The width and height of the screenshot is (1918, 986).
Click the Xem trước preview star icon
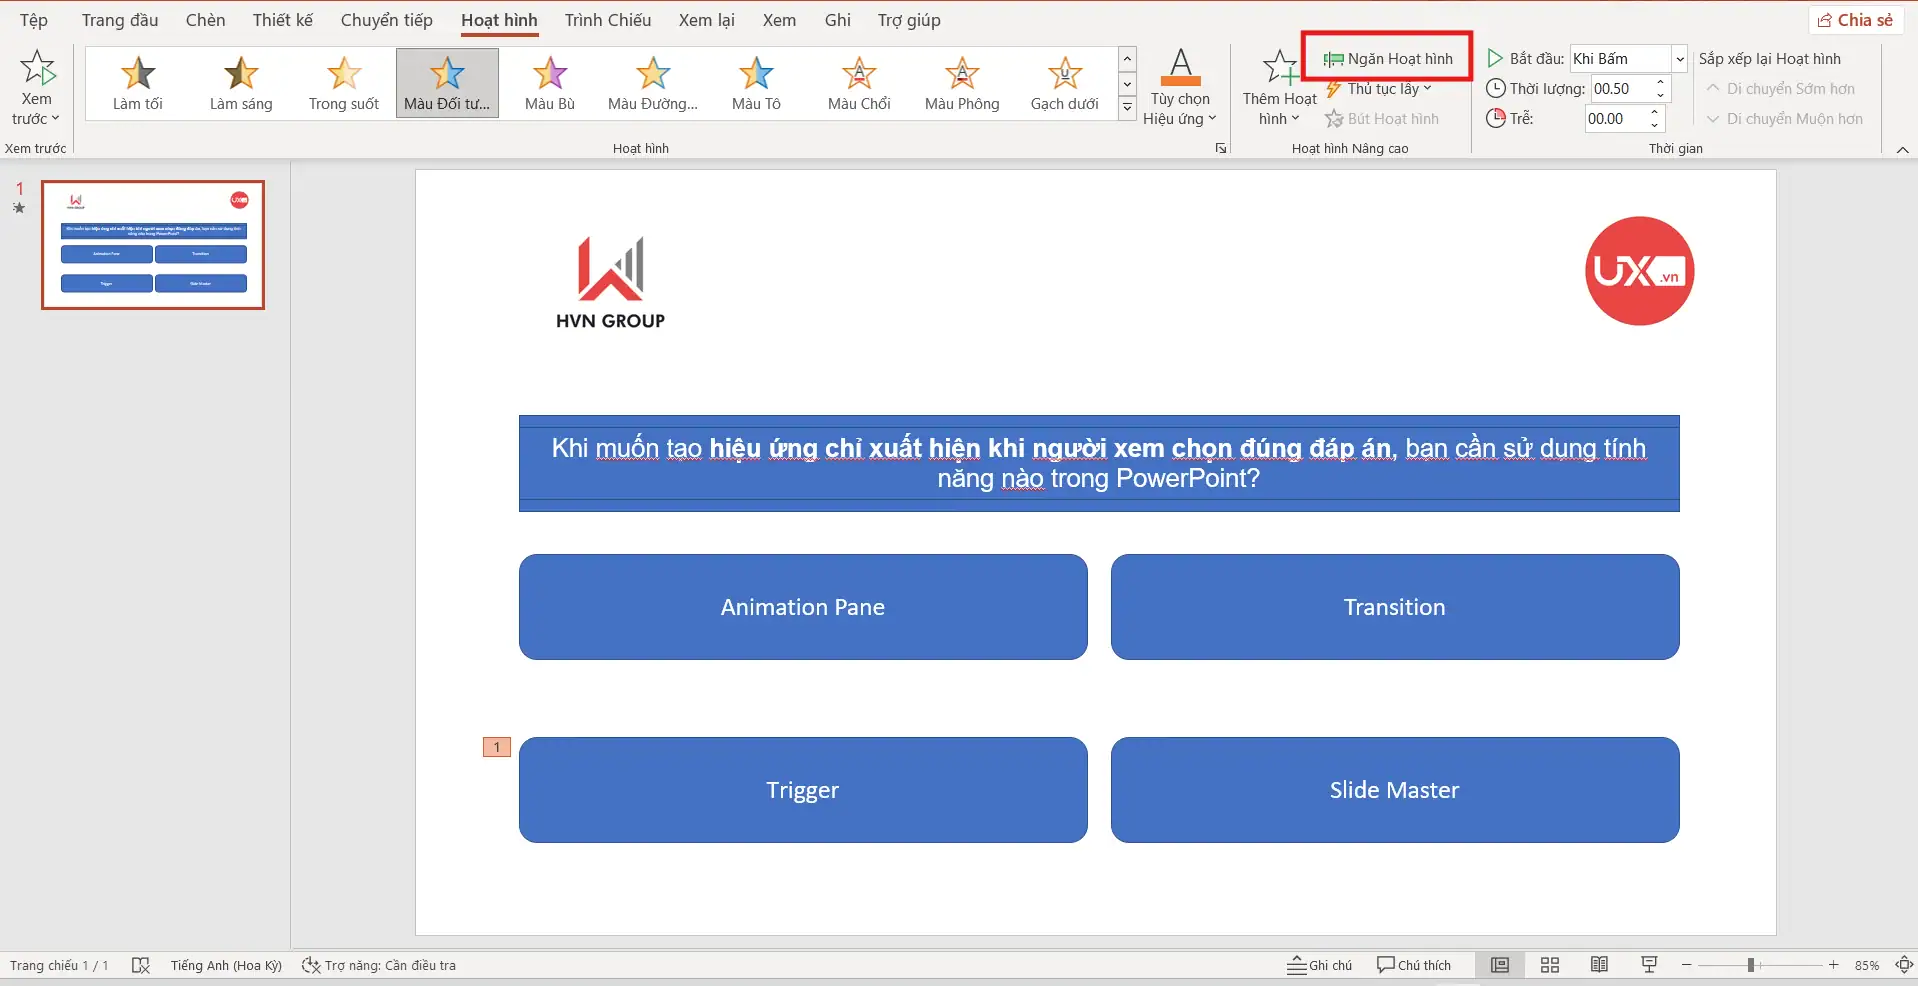pyautogui.click(x=37, y=69)
